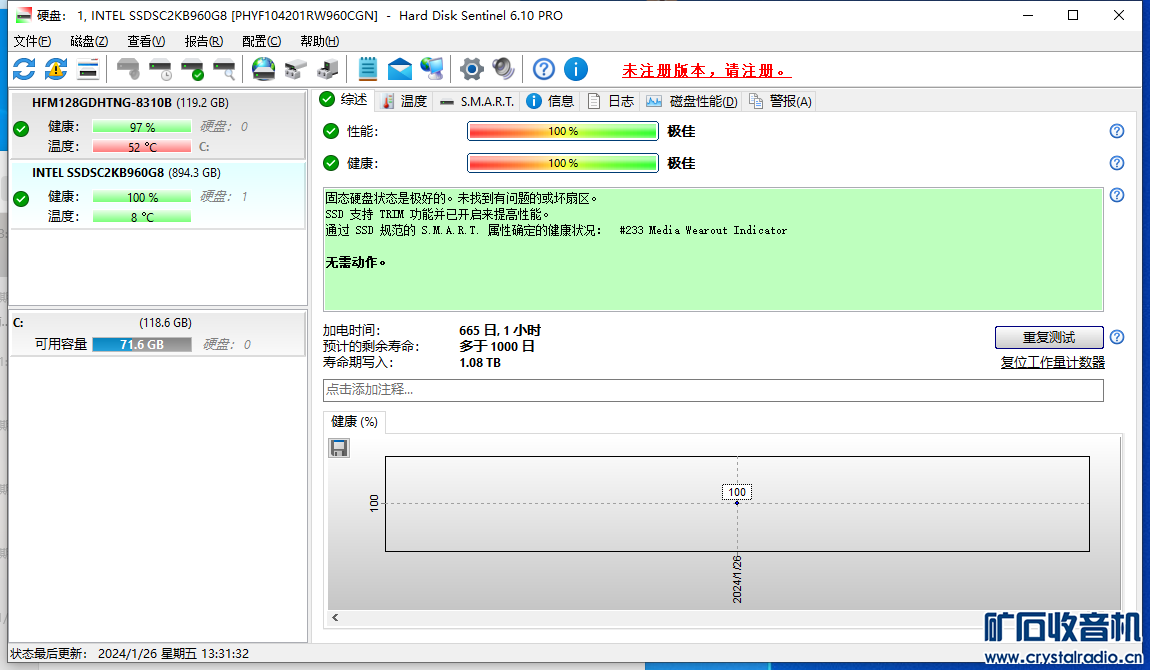Click the 复位工作量计数器 reset counter link

1052,363
